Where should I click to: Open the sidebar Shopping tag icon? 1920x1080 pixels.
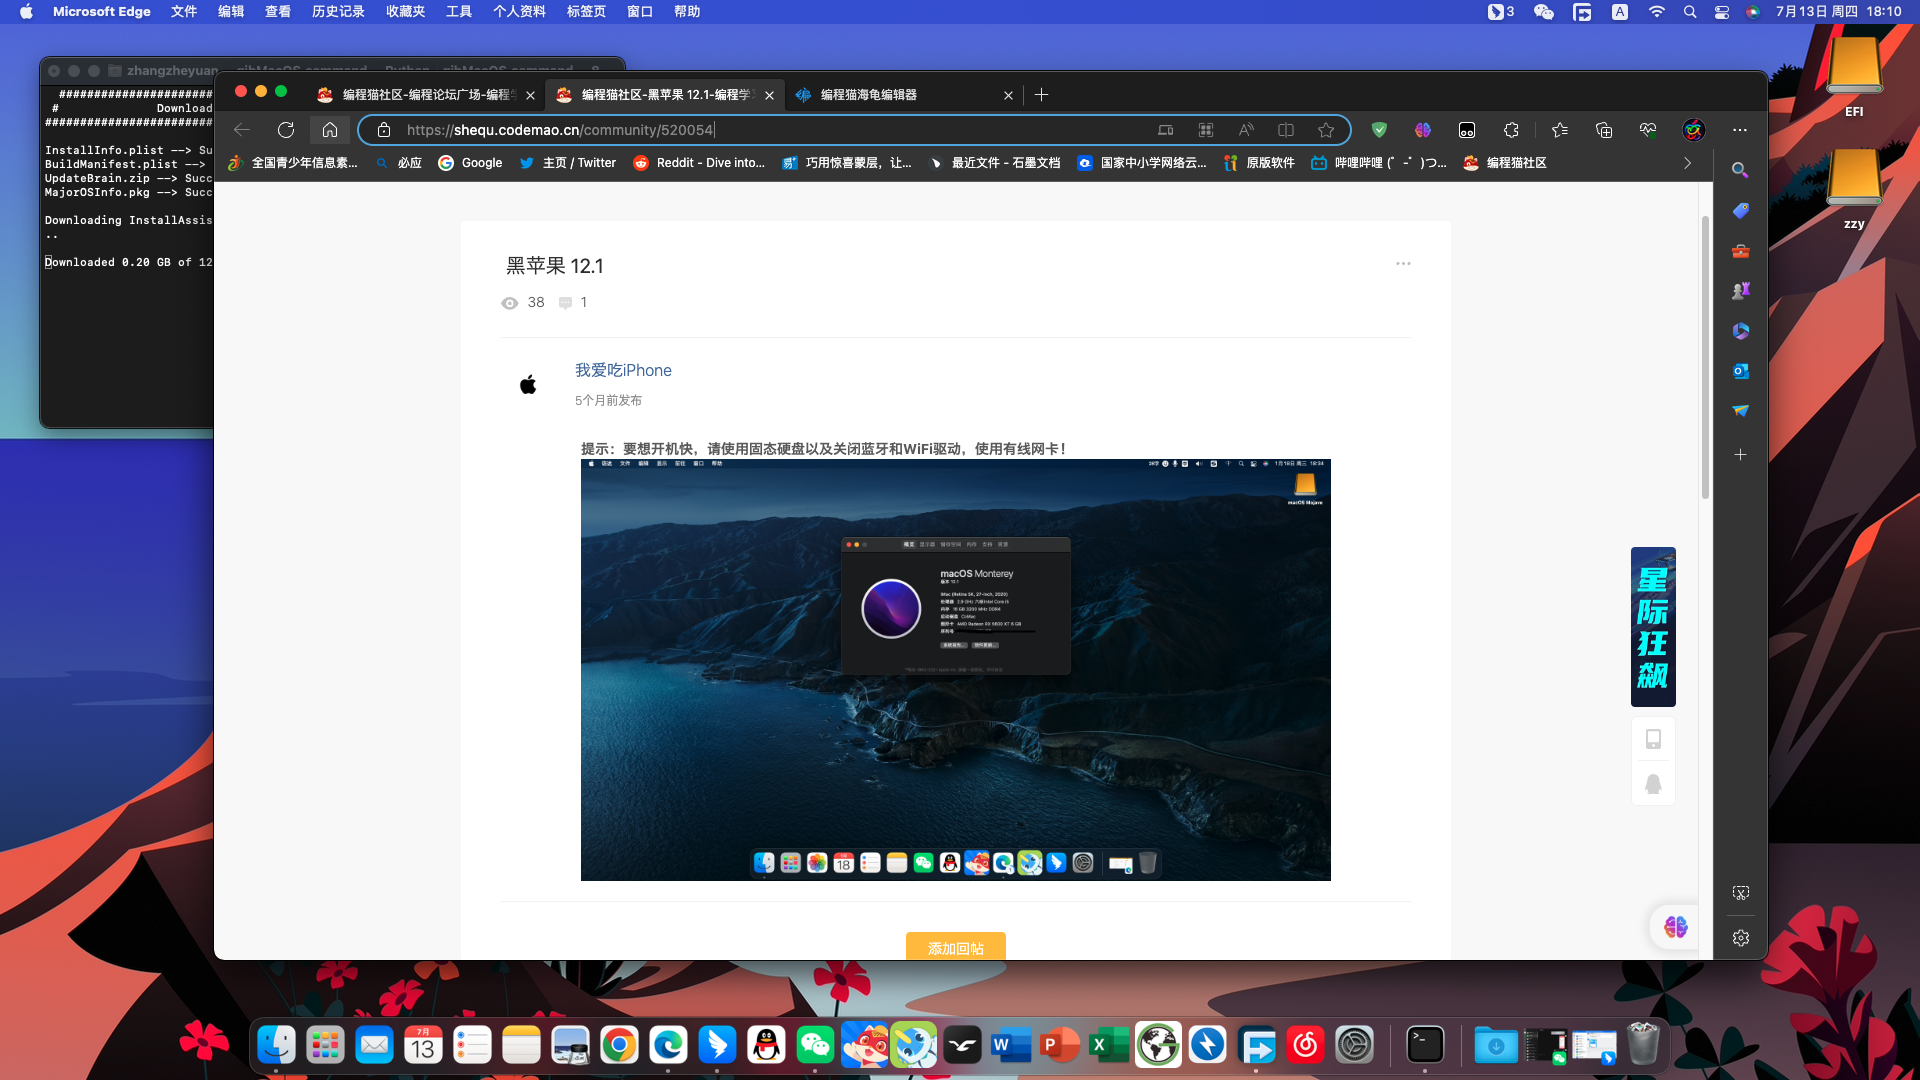point(1741,211)
